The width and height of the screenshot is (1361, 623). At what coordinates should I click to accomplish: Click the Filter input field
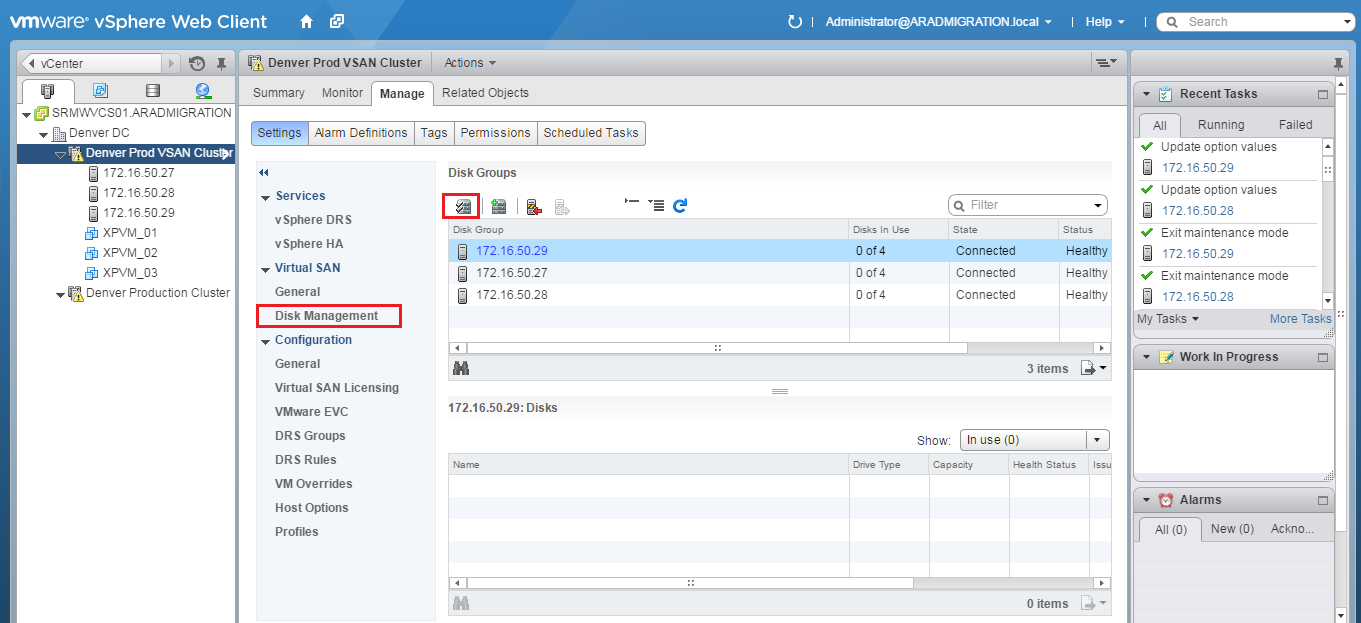pyautogui.click(x=1020, y=204)
